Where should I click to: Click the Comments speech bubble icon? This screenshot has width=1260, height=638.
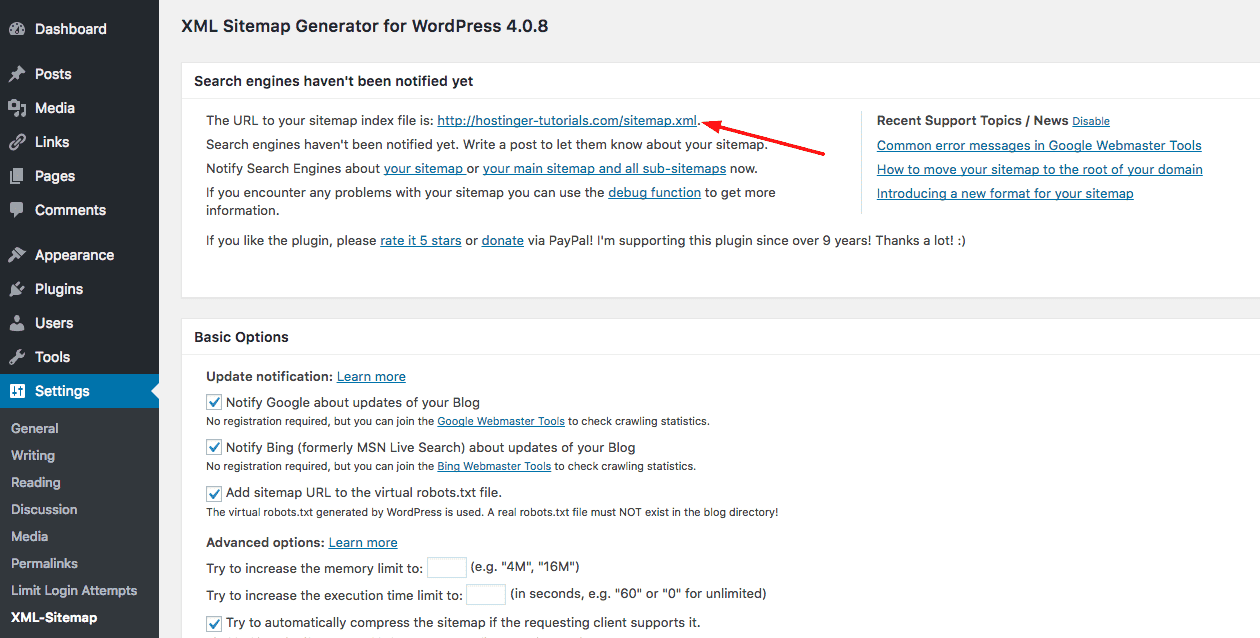(17, 210)
